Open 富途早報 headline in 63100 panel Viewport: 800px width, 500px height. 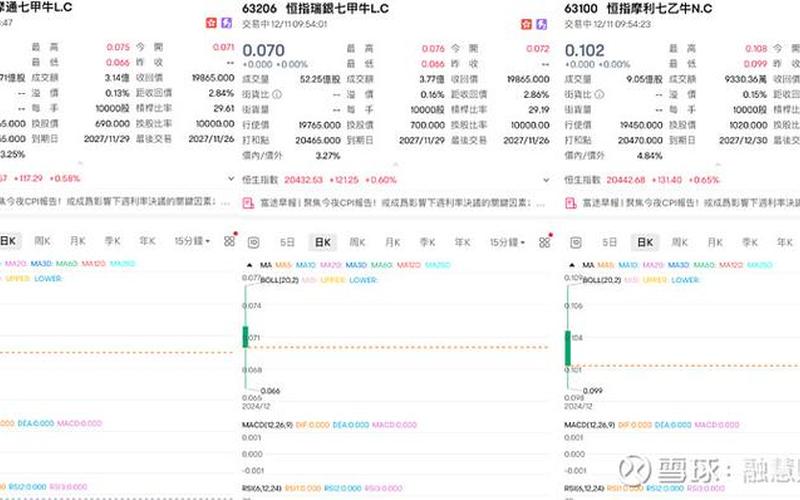coord(691,203)
